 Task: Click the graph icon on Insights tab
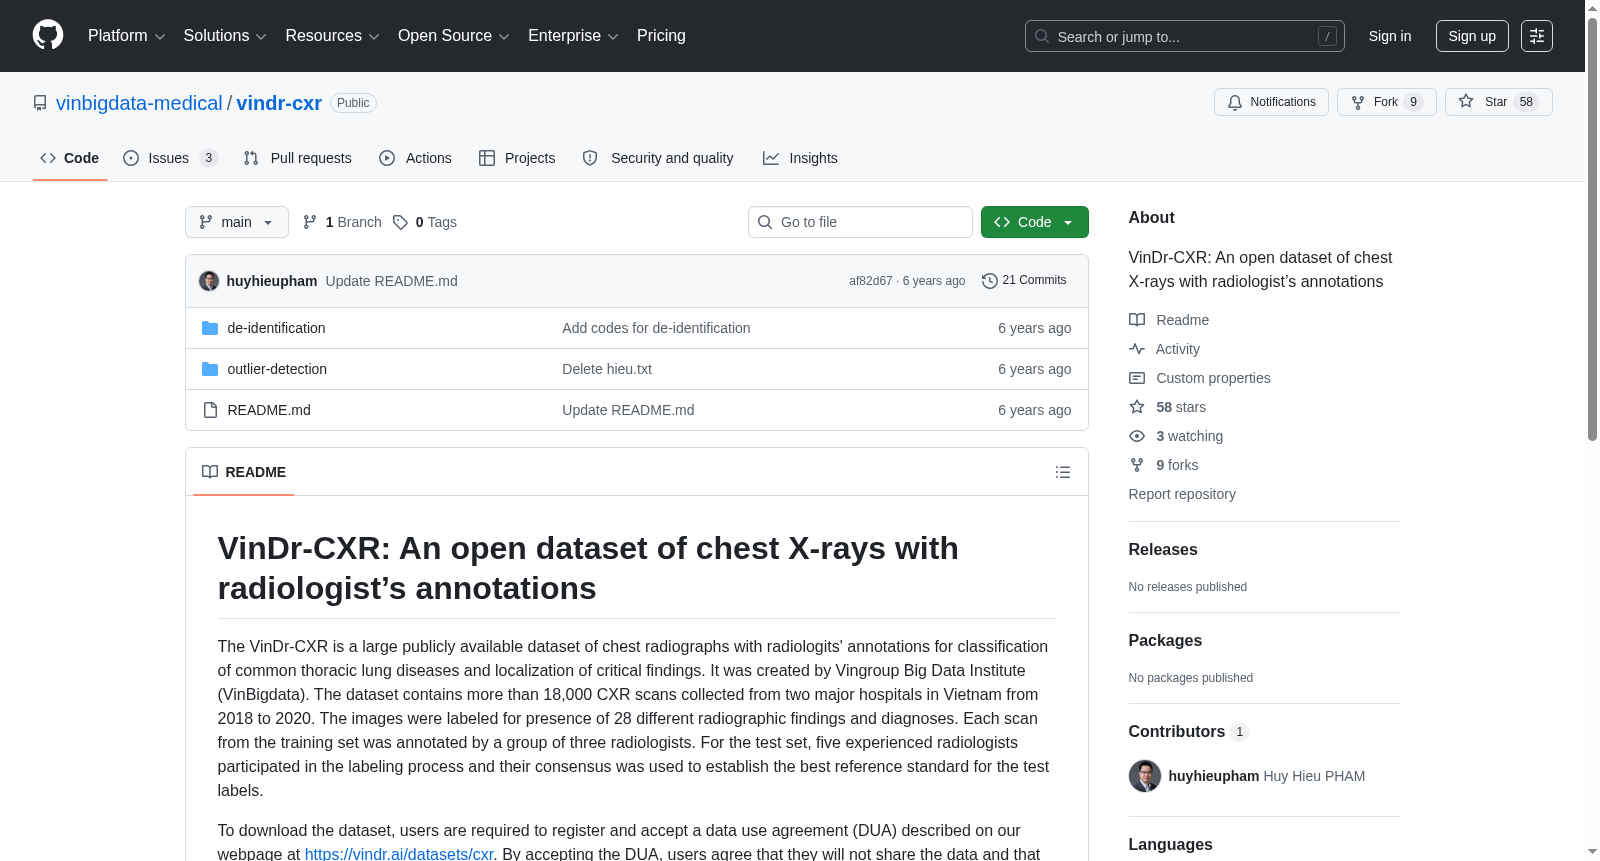tap(771, 158)
